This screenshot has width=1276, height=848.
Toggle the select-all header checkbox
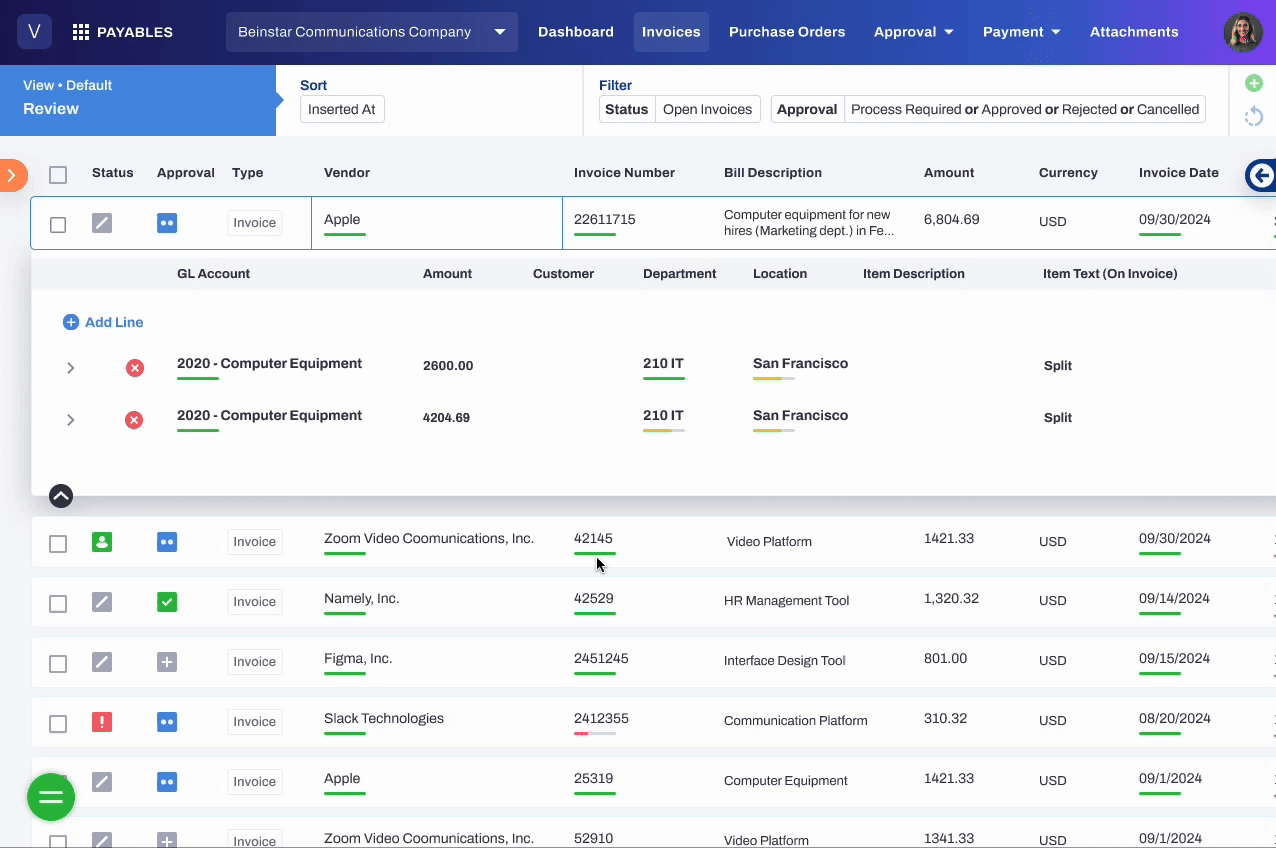[x=58, y=175]
